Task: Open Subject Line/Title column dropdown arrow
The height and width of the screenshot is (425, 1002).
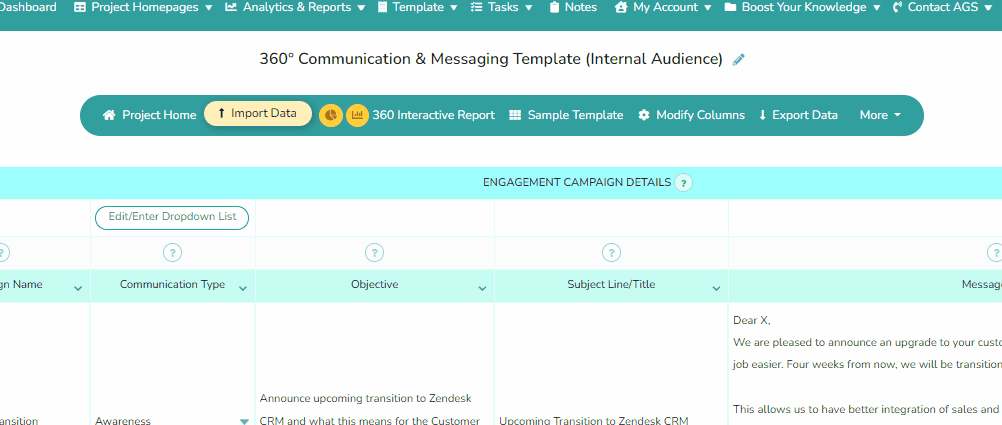Action: tap(716, 289)
